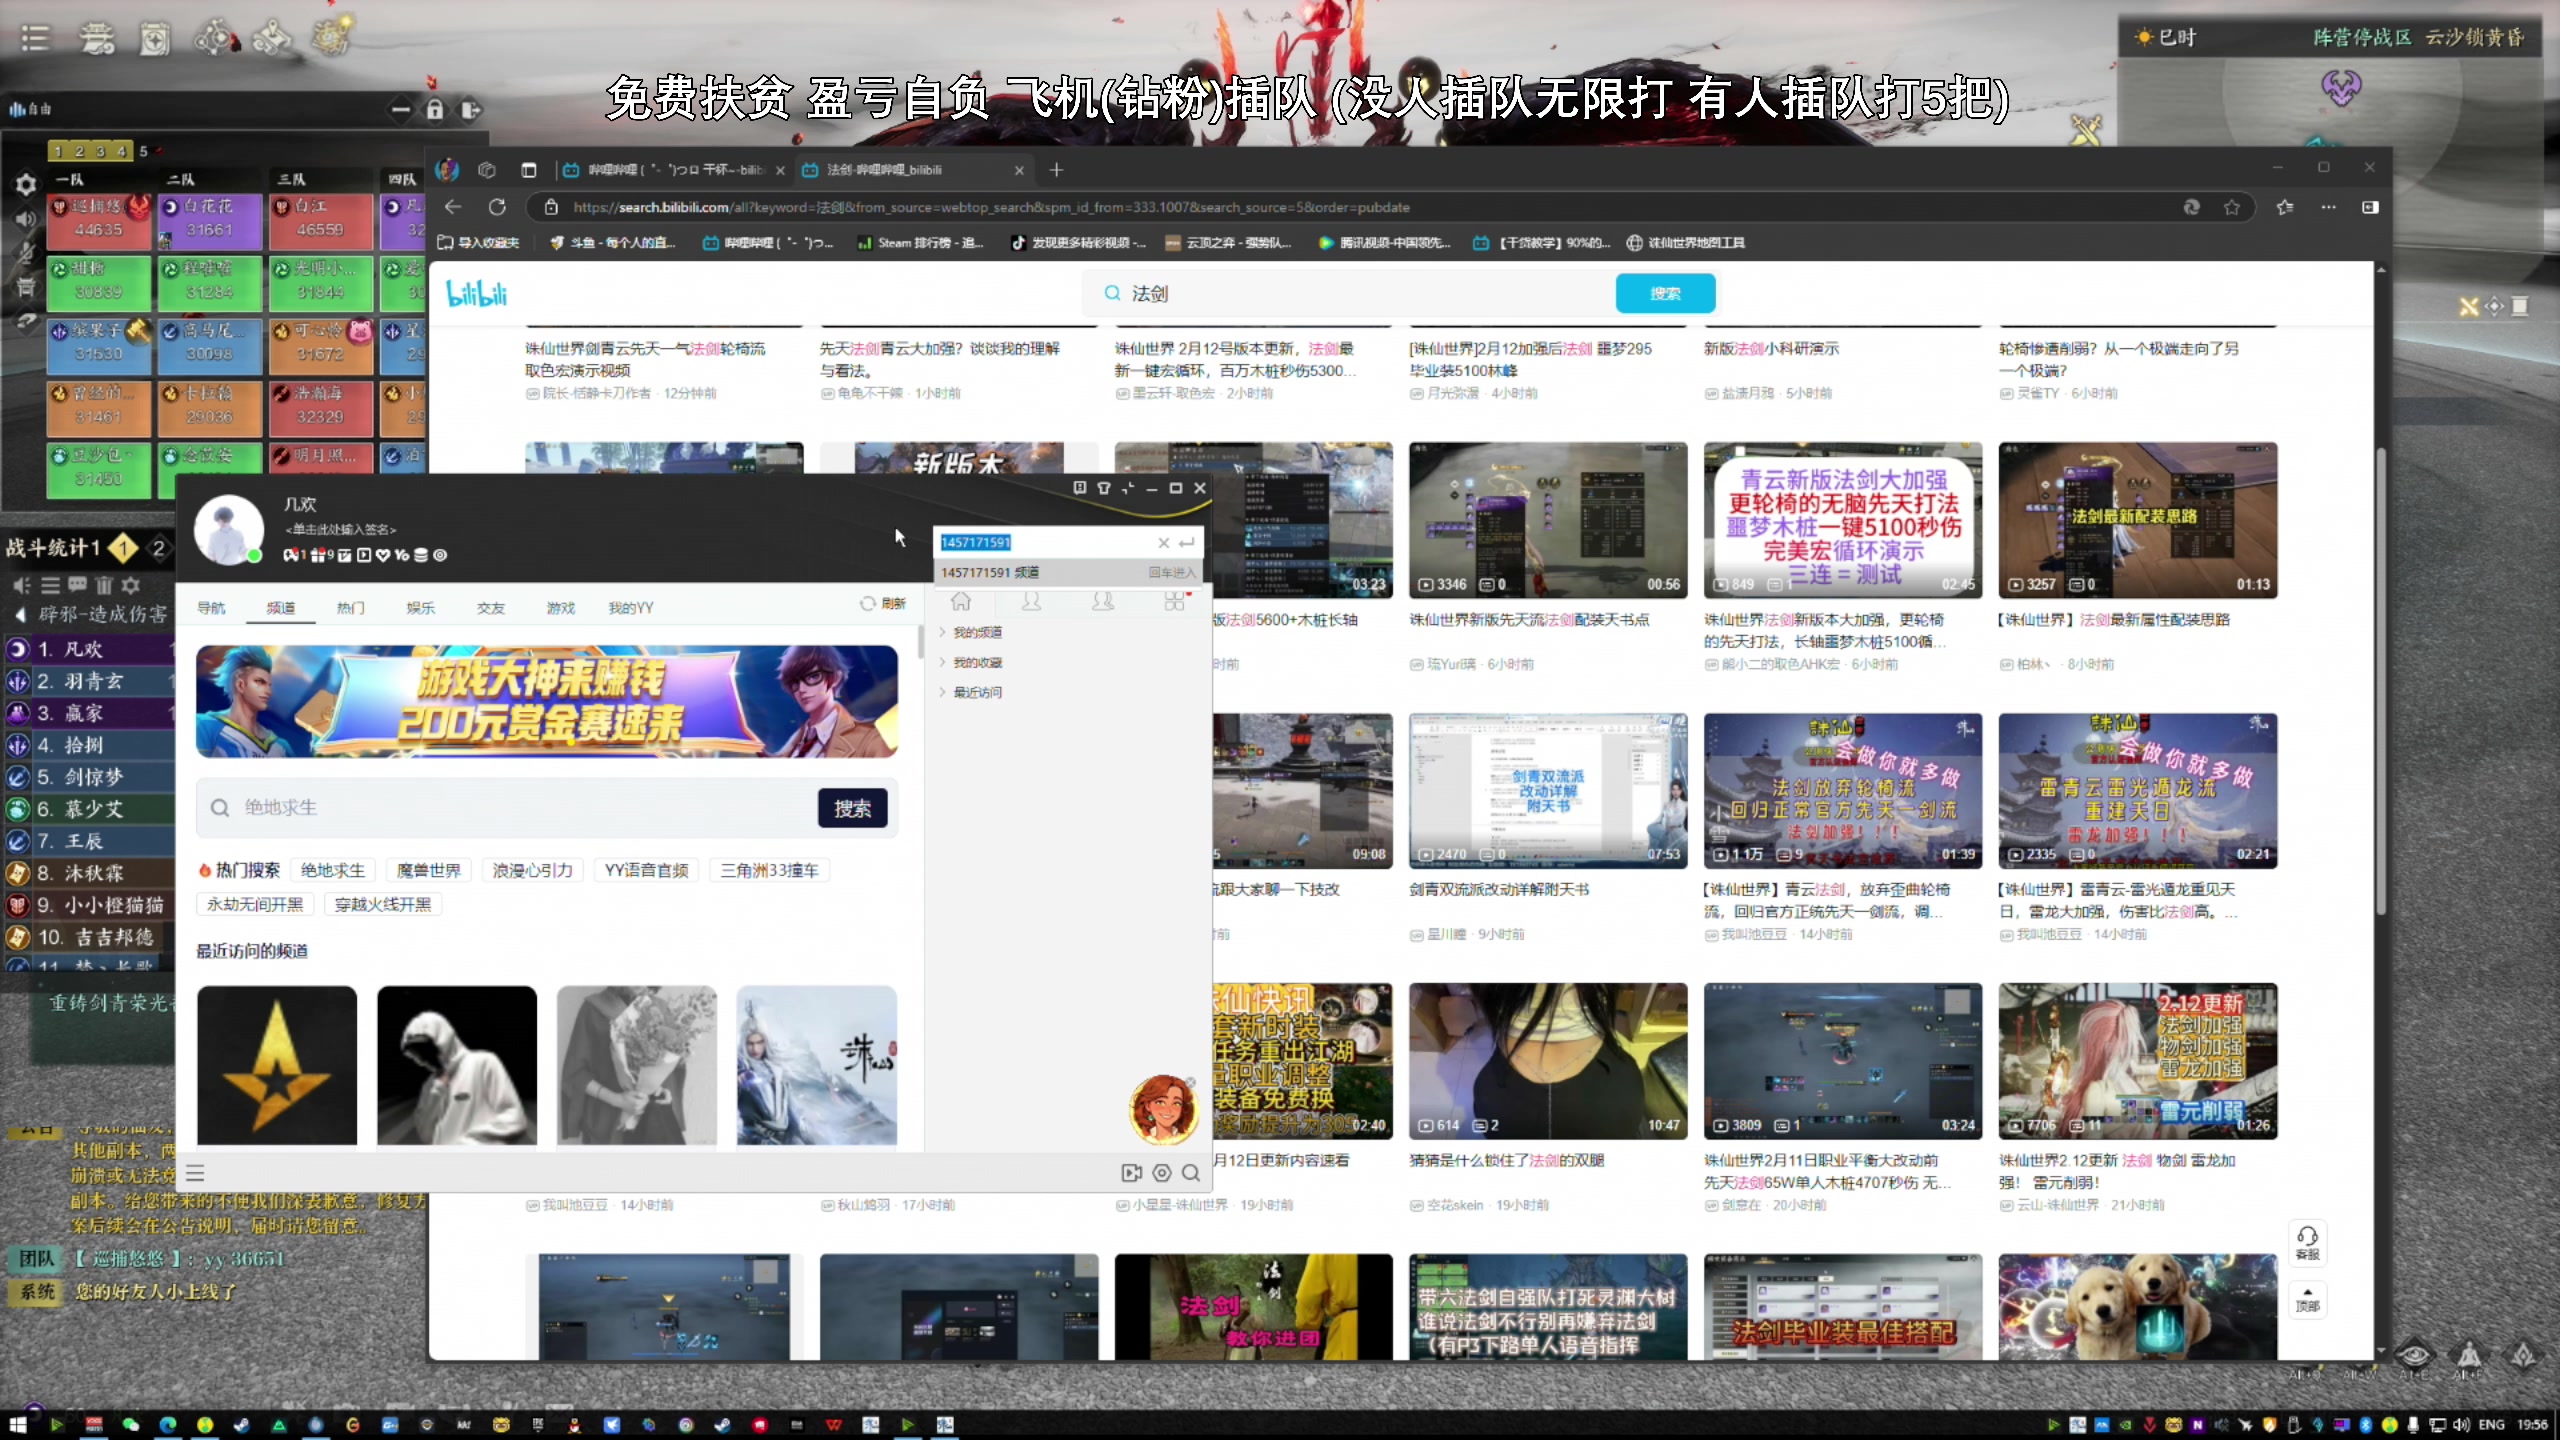Click the Edge address bar URL

990,207
